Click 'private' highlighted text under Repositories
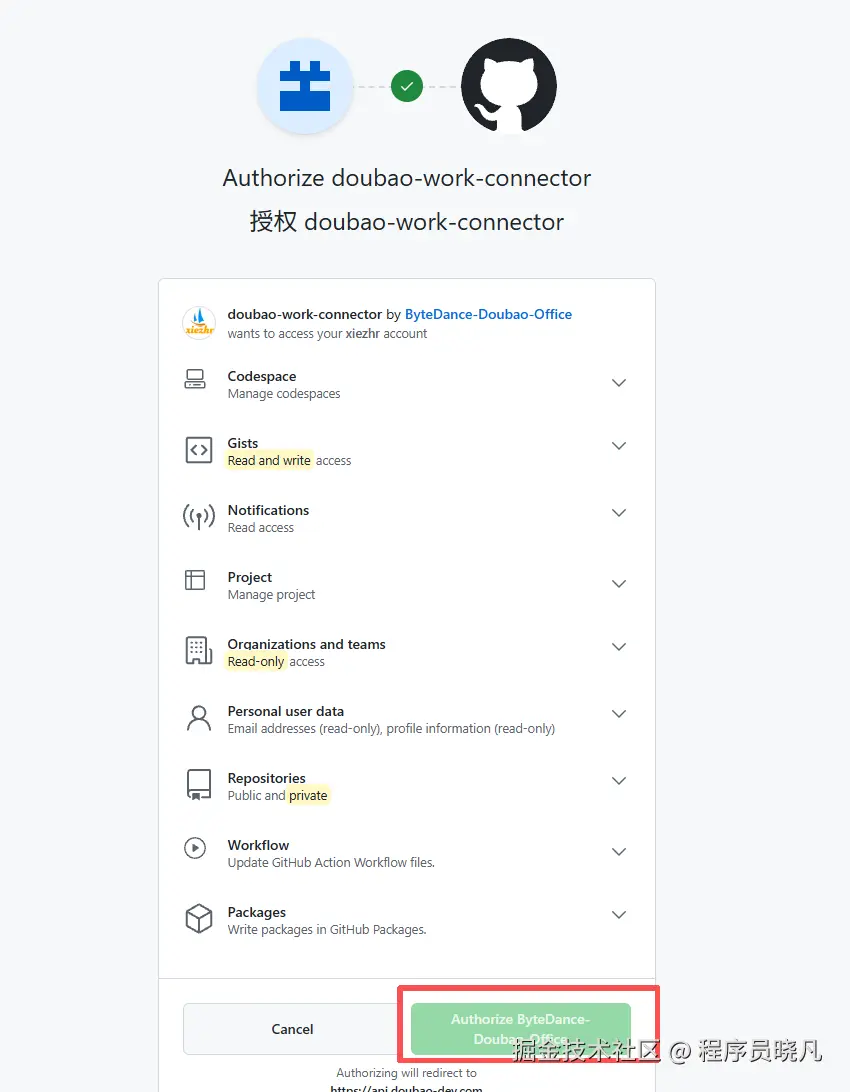The height and width of the screenshot is (1092, 850). click(308, 795)
